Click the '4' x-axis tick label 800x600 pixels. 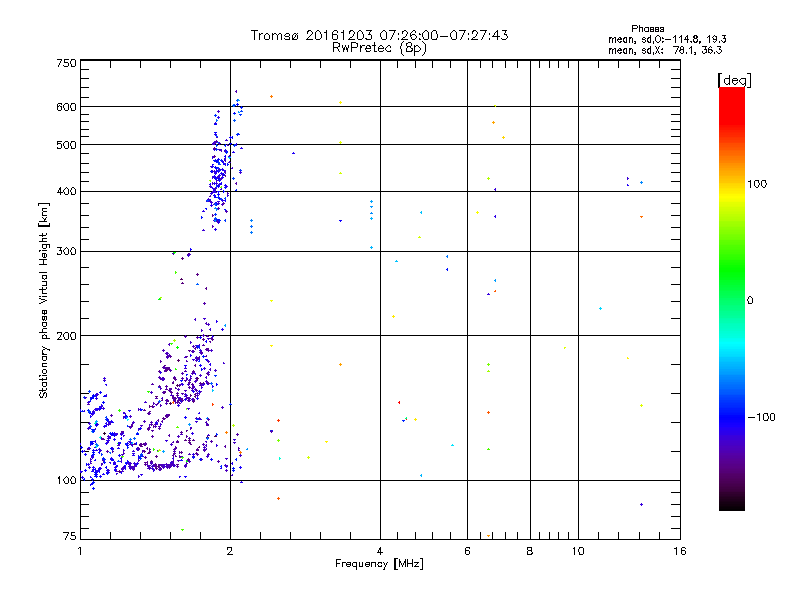point(380,551)
